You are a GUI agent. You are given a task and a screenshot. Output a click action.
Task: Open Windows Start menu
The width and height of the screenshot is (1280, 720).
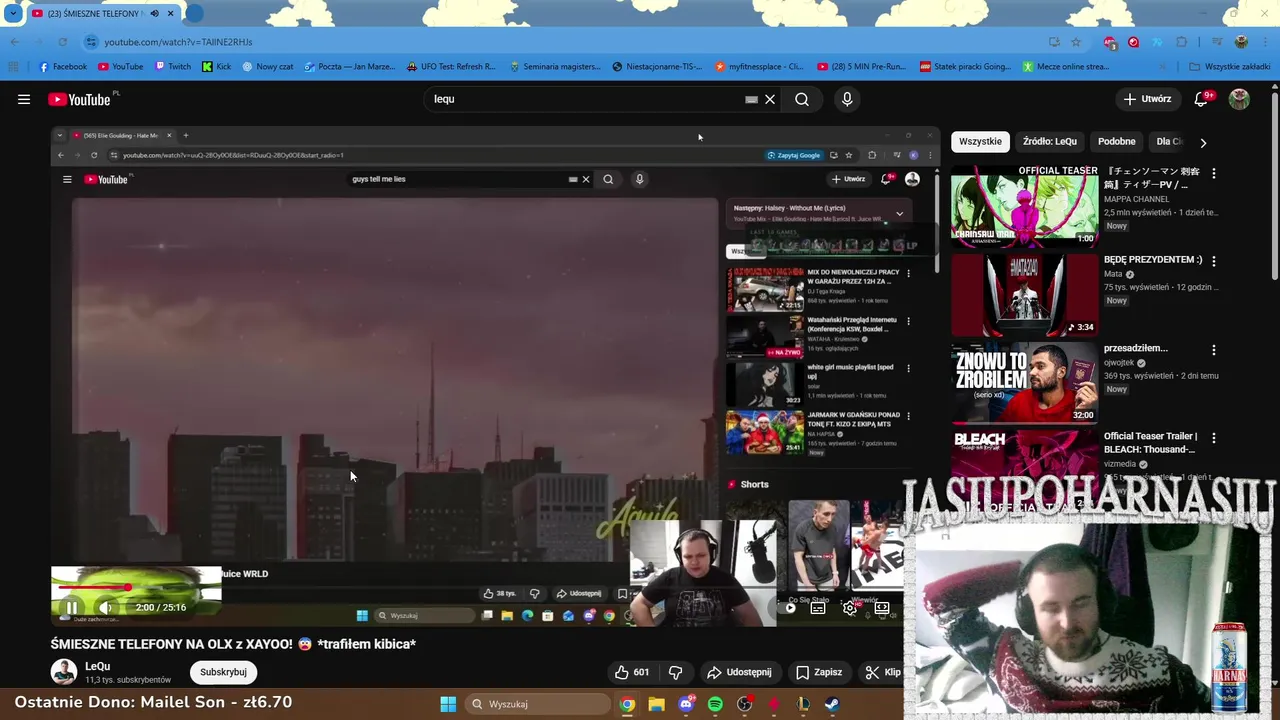[x=448, y=704]
